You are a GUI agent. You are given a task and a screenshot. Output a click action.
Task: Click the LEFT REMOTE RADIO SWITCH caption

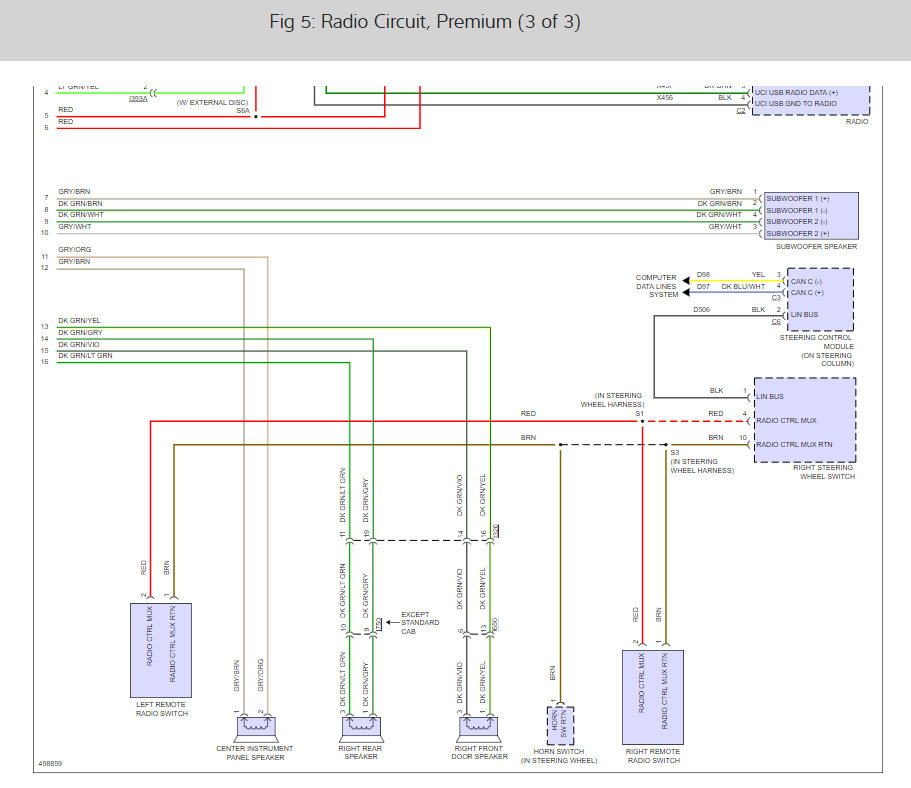click(162, 709)
